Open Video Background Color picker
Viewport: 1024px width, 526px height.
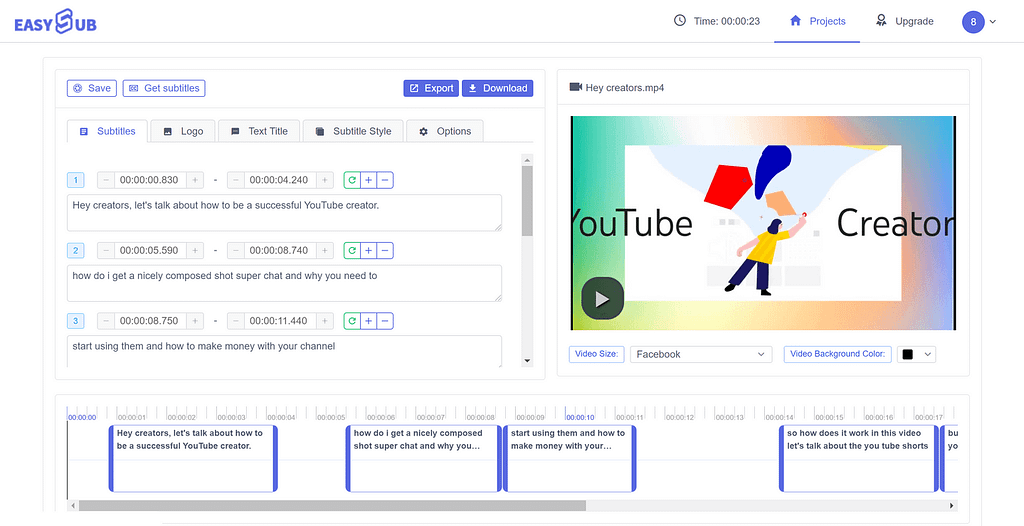tap(916, 354)
